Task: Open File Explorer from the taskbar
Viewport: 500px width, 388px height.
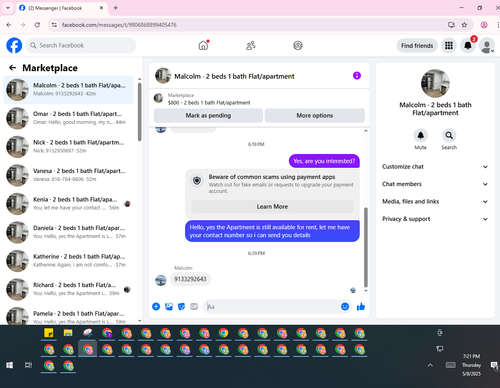Action: tap(68, 333)
